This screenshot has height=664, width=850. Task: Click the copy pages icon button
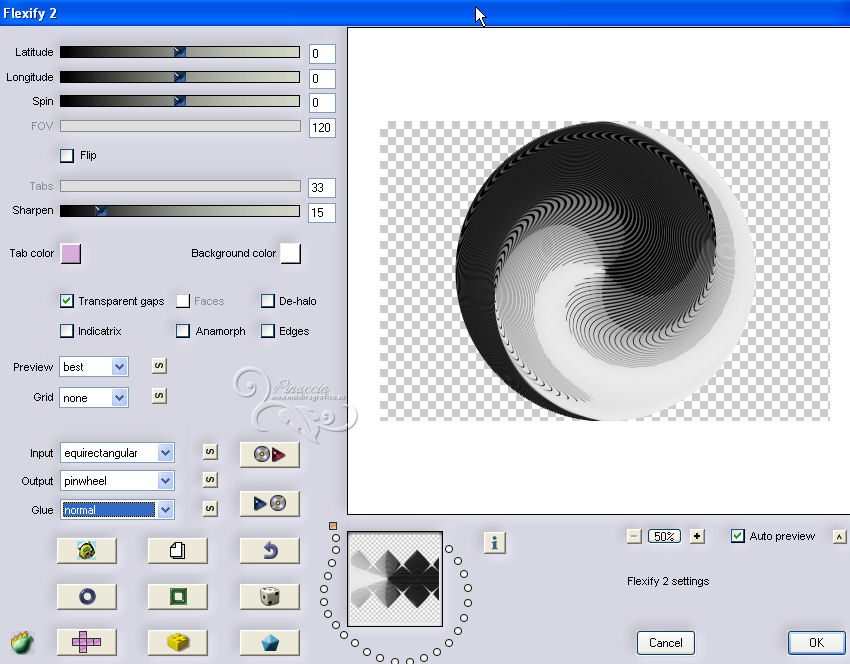177,550
